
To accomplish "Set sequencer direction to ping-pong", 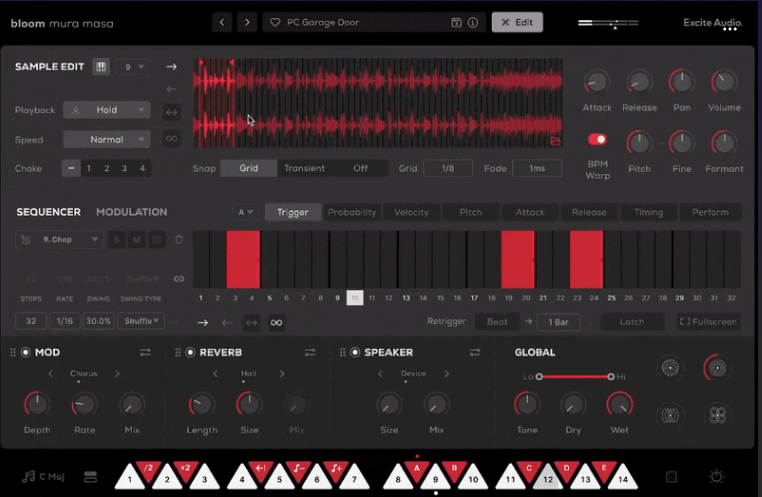I will coord(251,323).
